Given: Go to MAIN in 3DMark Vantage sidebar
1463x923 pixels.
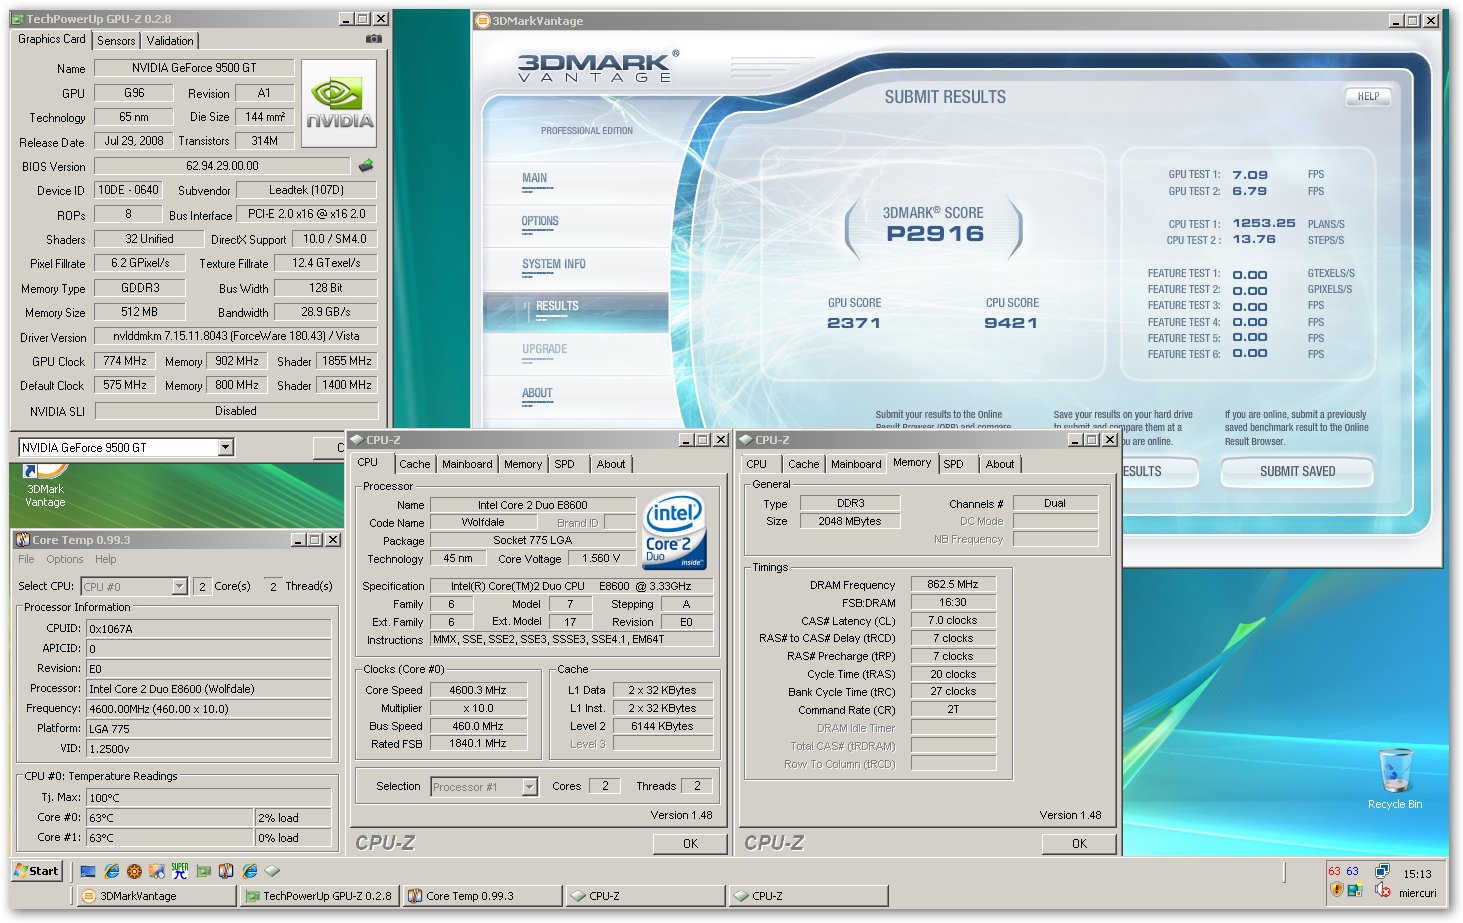Looking at the screenshot, I should (535, 178).
